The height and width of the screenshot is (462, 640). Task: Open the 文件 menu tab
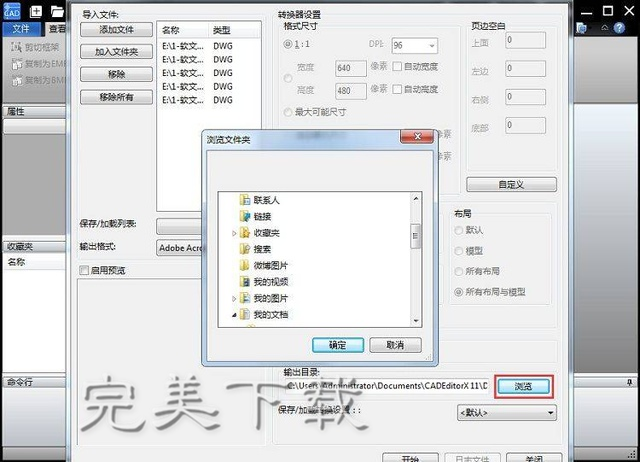tap(21, 29)
